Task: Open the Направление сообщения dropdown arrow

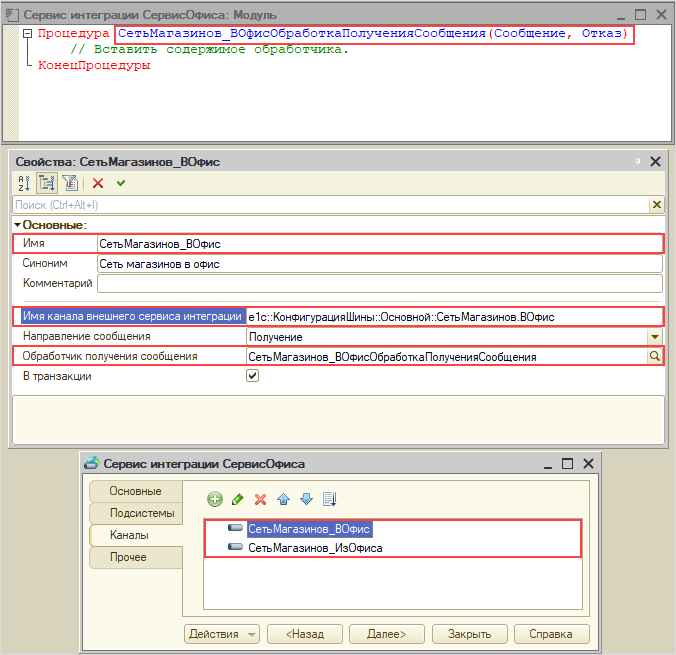Action: 655,337
